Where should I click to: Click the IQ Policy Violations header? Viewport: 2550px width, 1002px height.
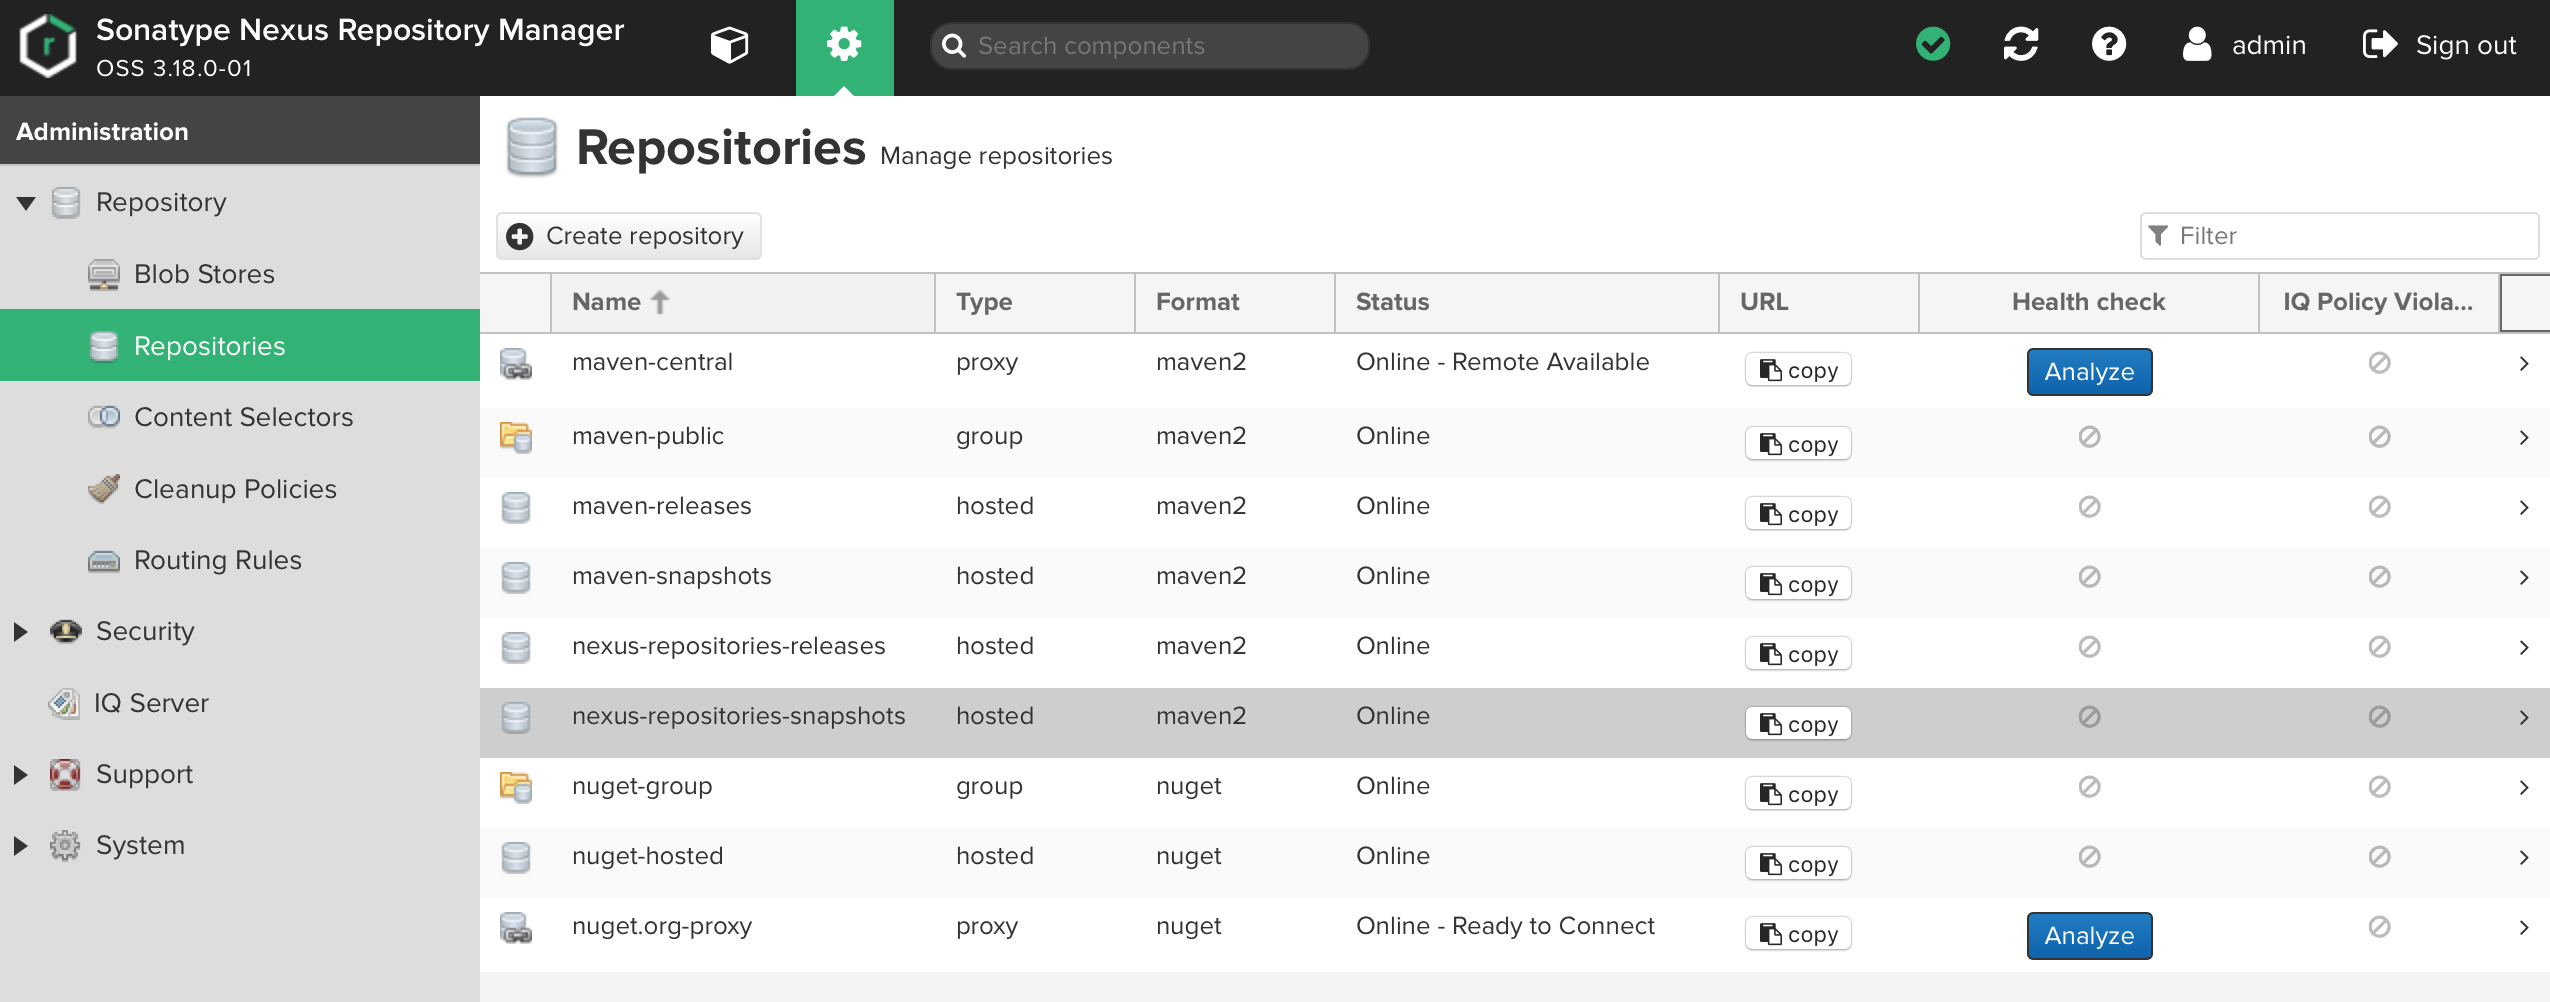point(2379,302)
